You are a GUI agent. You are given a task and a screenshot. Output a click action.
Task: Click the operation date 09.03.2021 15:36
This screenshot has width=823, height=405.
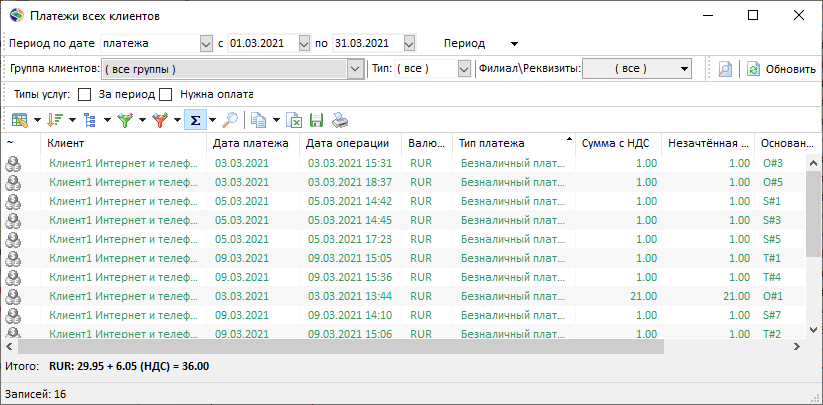coord(350,277)
